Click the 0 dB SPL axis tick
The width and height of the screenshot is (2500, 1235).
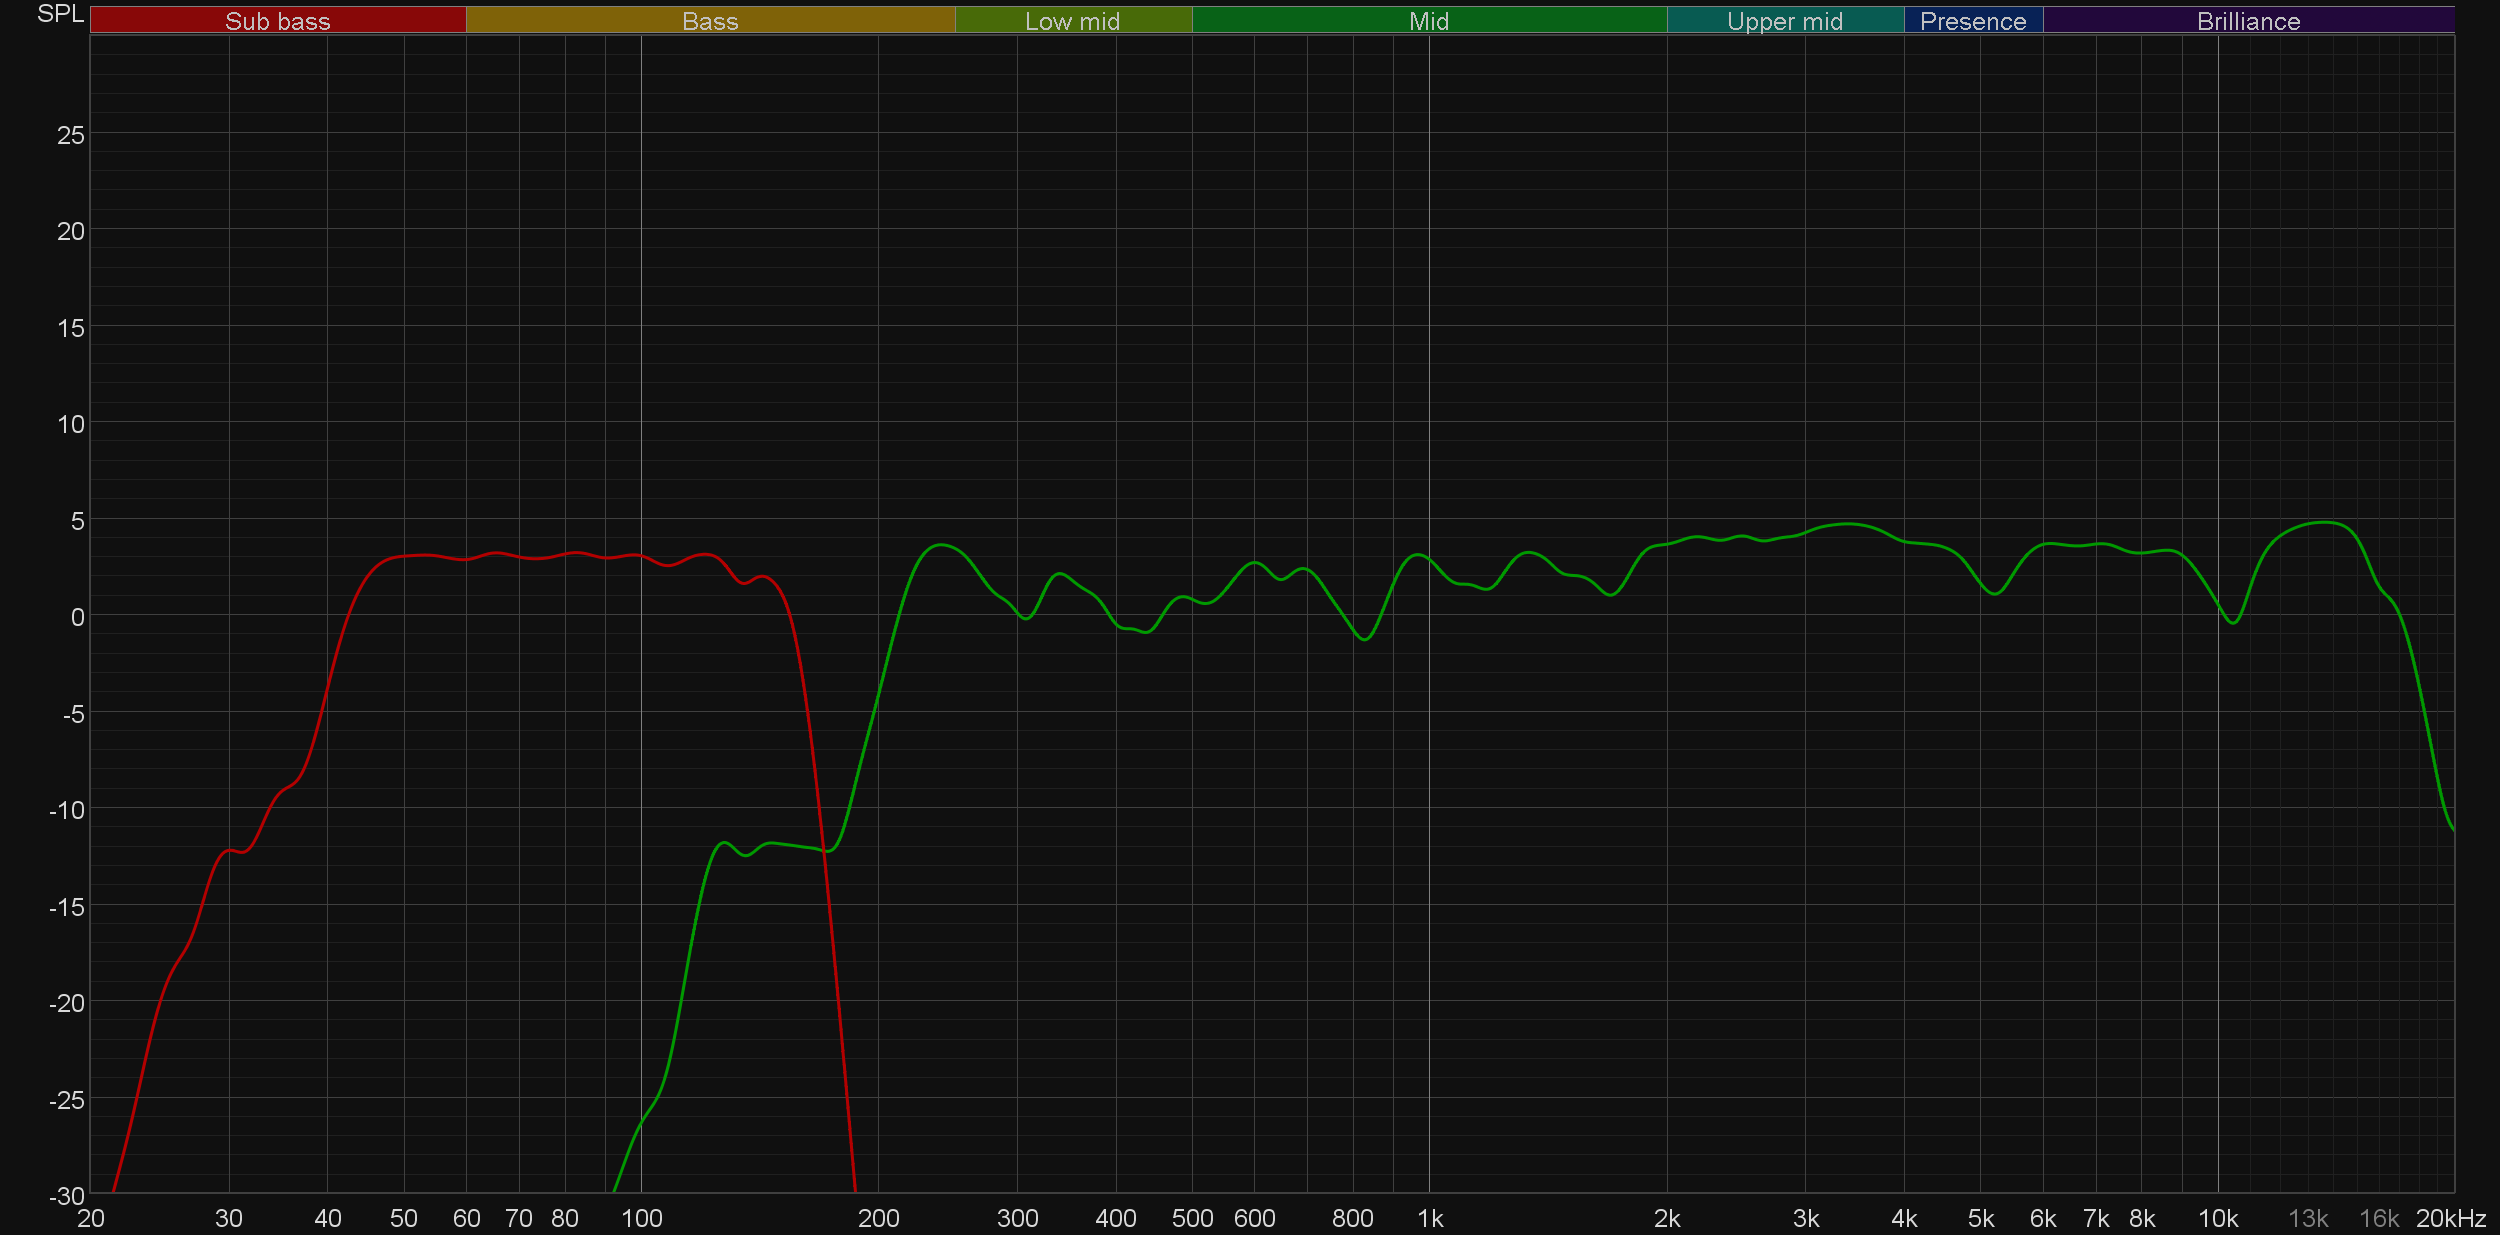pyautogui.click(x=77, y=618)
